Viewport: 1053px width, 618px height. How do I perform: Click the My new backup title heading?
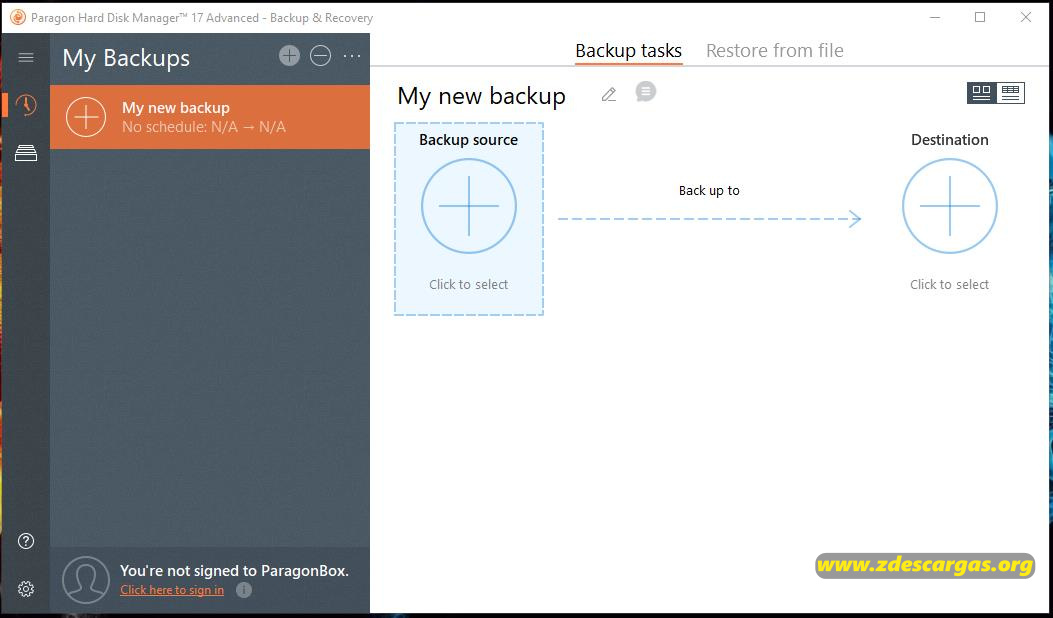pyautogui.click(x=482, y=96)
